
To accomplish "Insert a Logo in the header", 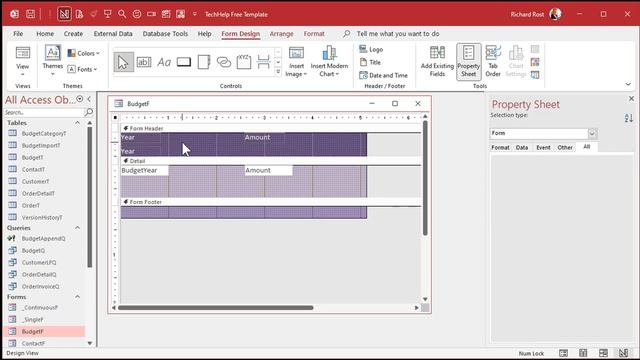I will tap(371, 49).
